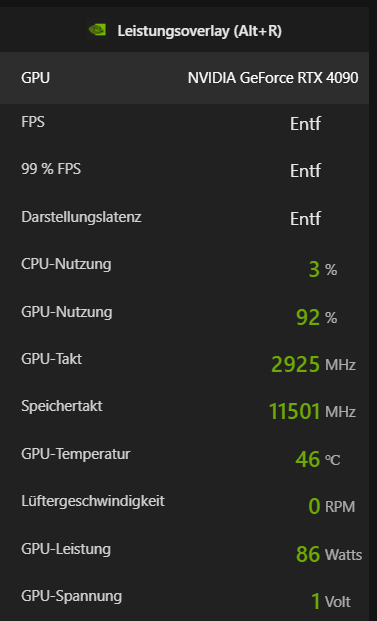This screenshot has height=621, width=377.
Task: Click the Darstellungslatenz label
Action: coord(81,217)
